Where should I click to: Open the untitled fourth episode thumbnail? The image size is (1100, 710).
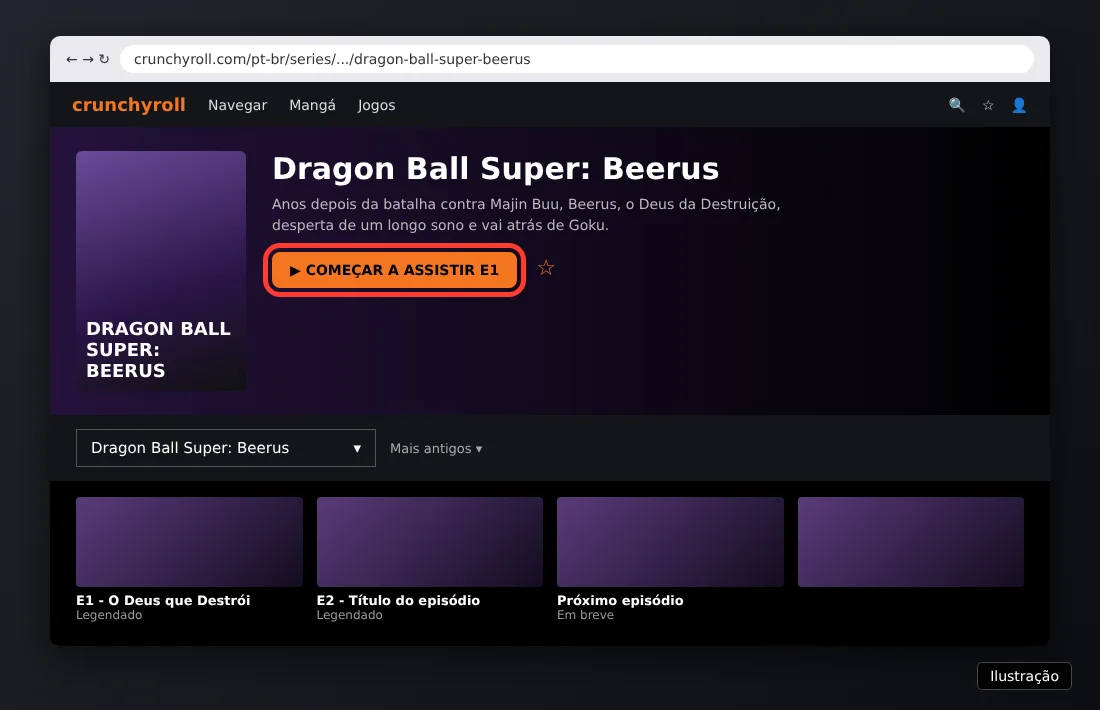point(911,542)
